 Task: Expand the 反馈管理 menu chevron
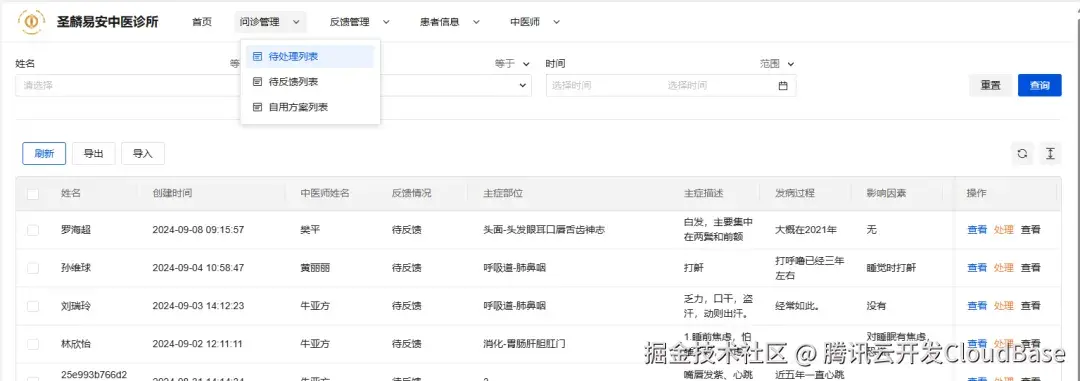[386, 22]
